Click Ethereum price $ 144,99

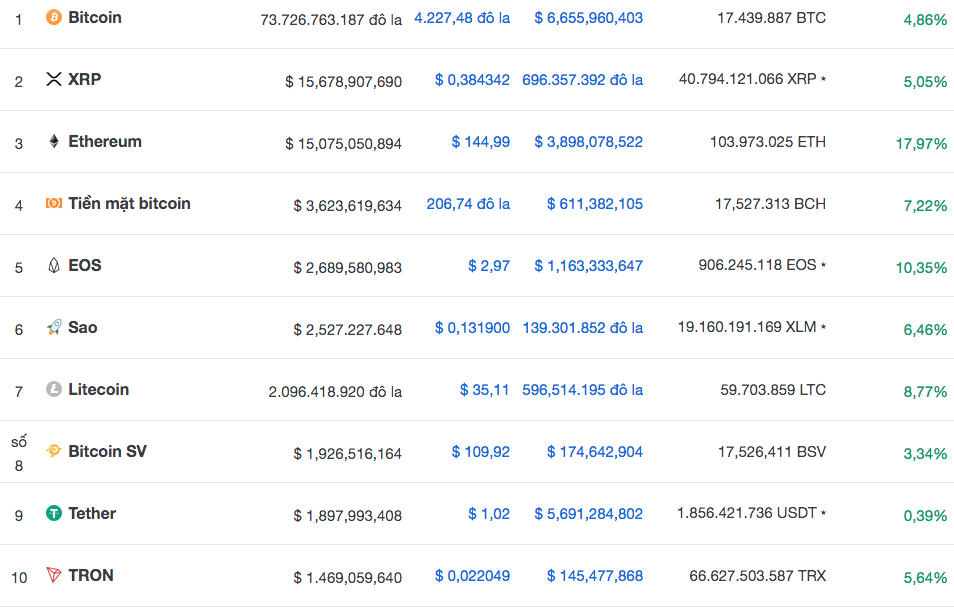(x=481, y=142)
